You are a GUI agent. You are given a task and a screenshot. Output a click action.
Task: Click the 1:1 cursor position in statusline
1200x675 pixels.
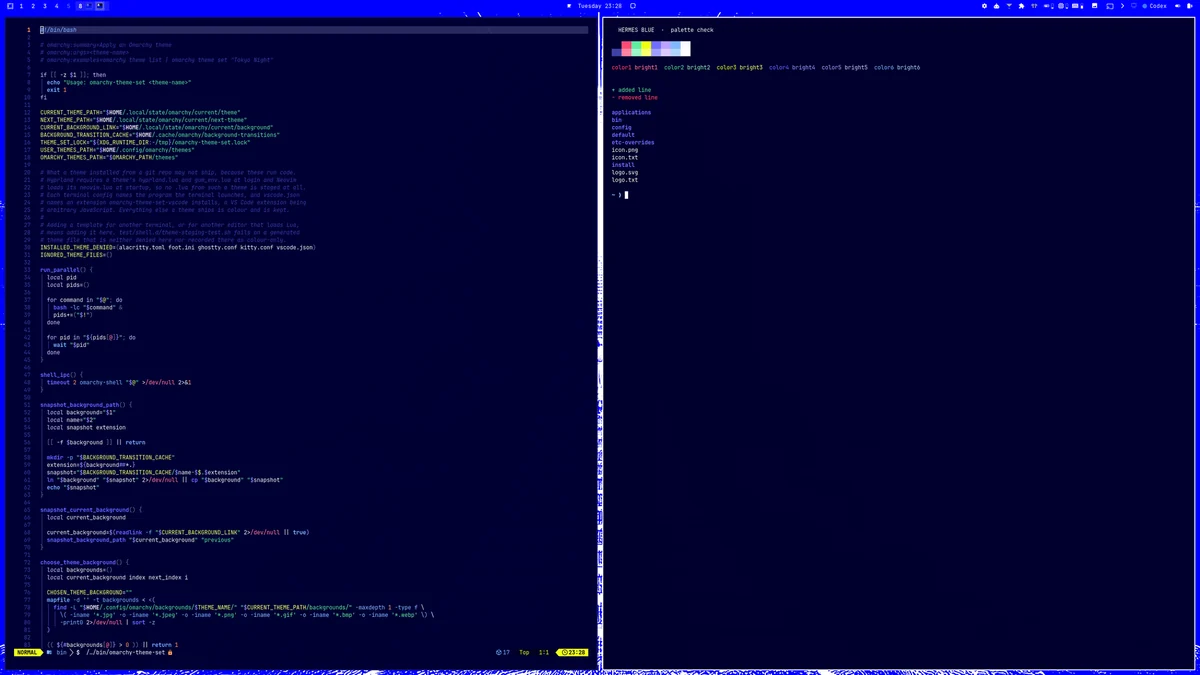[544, 652]
